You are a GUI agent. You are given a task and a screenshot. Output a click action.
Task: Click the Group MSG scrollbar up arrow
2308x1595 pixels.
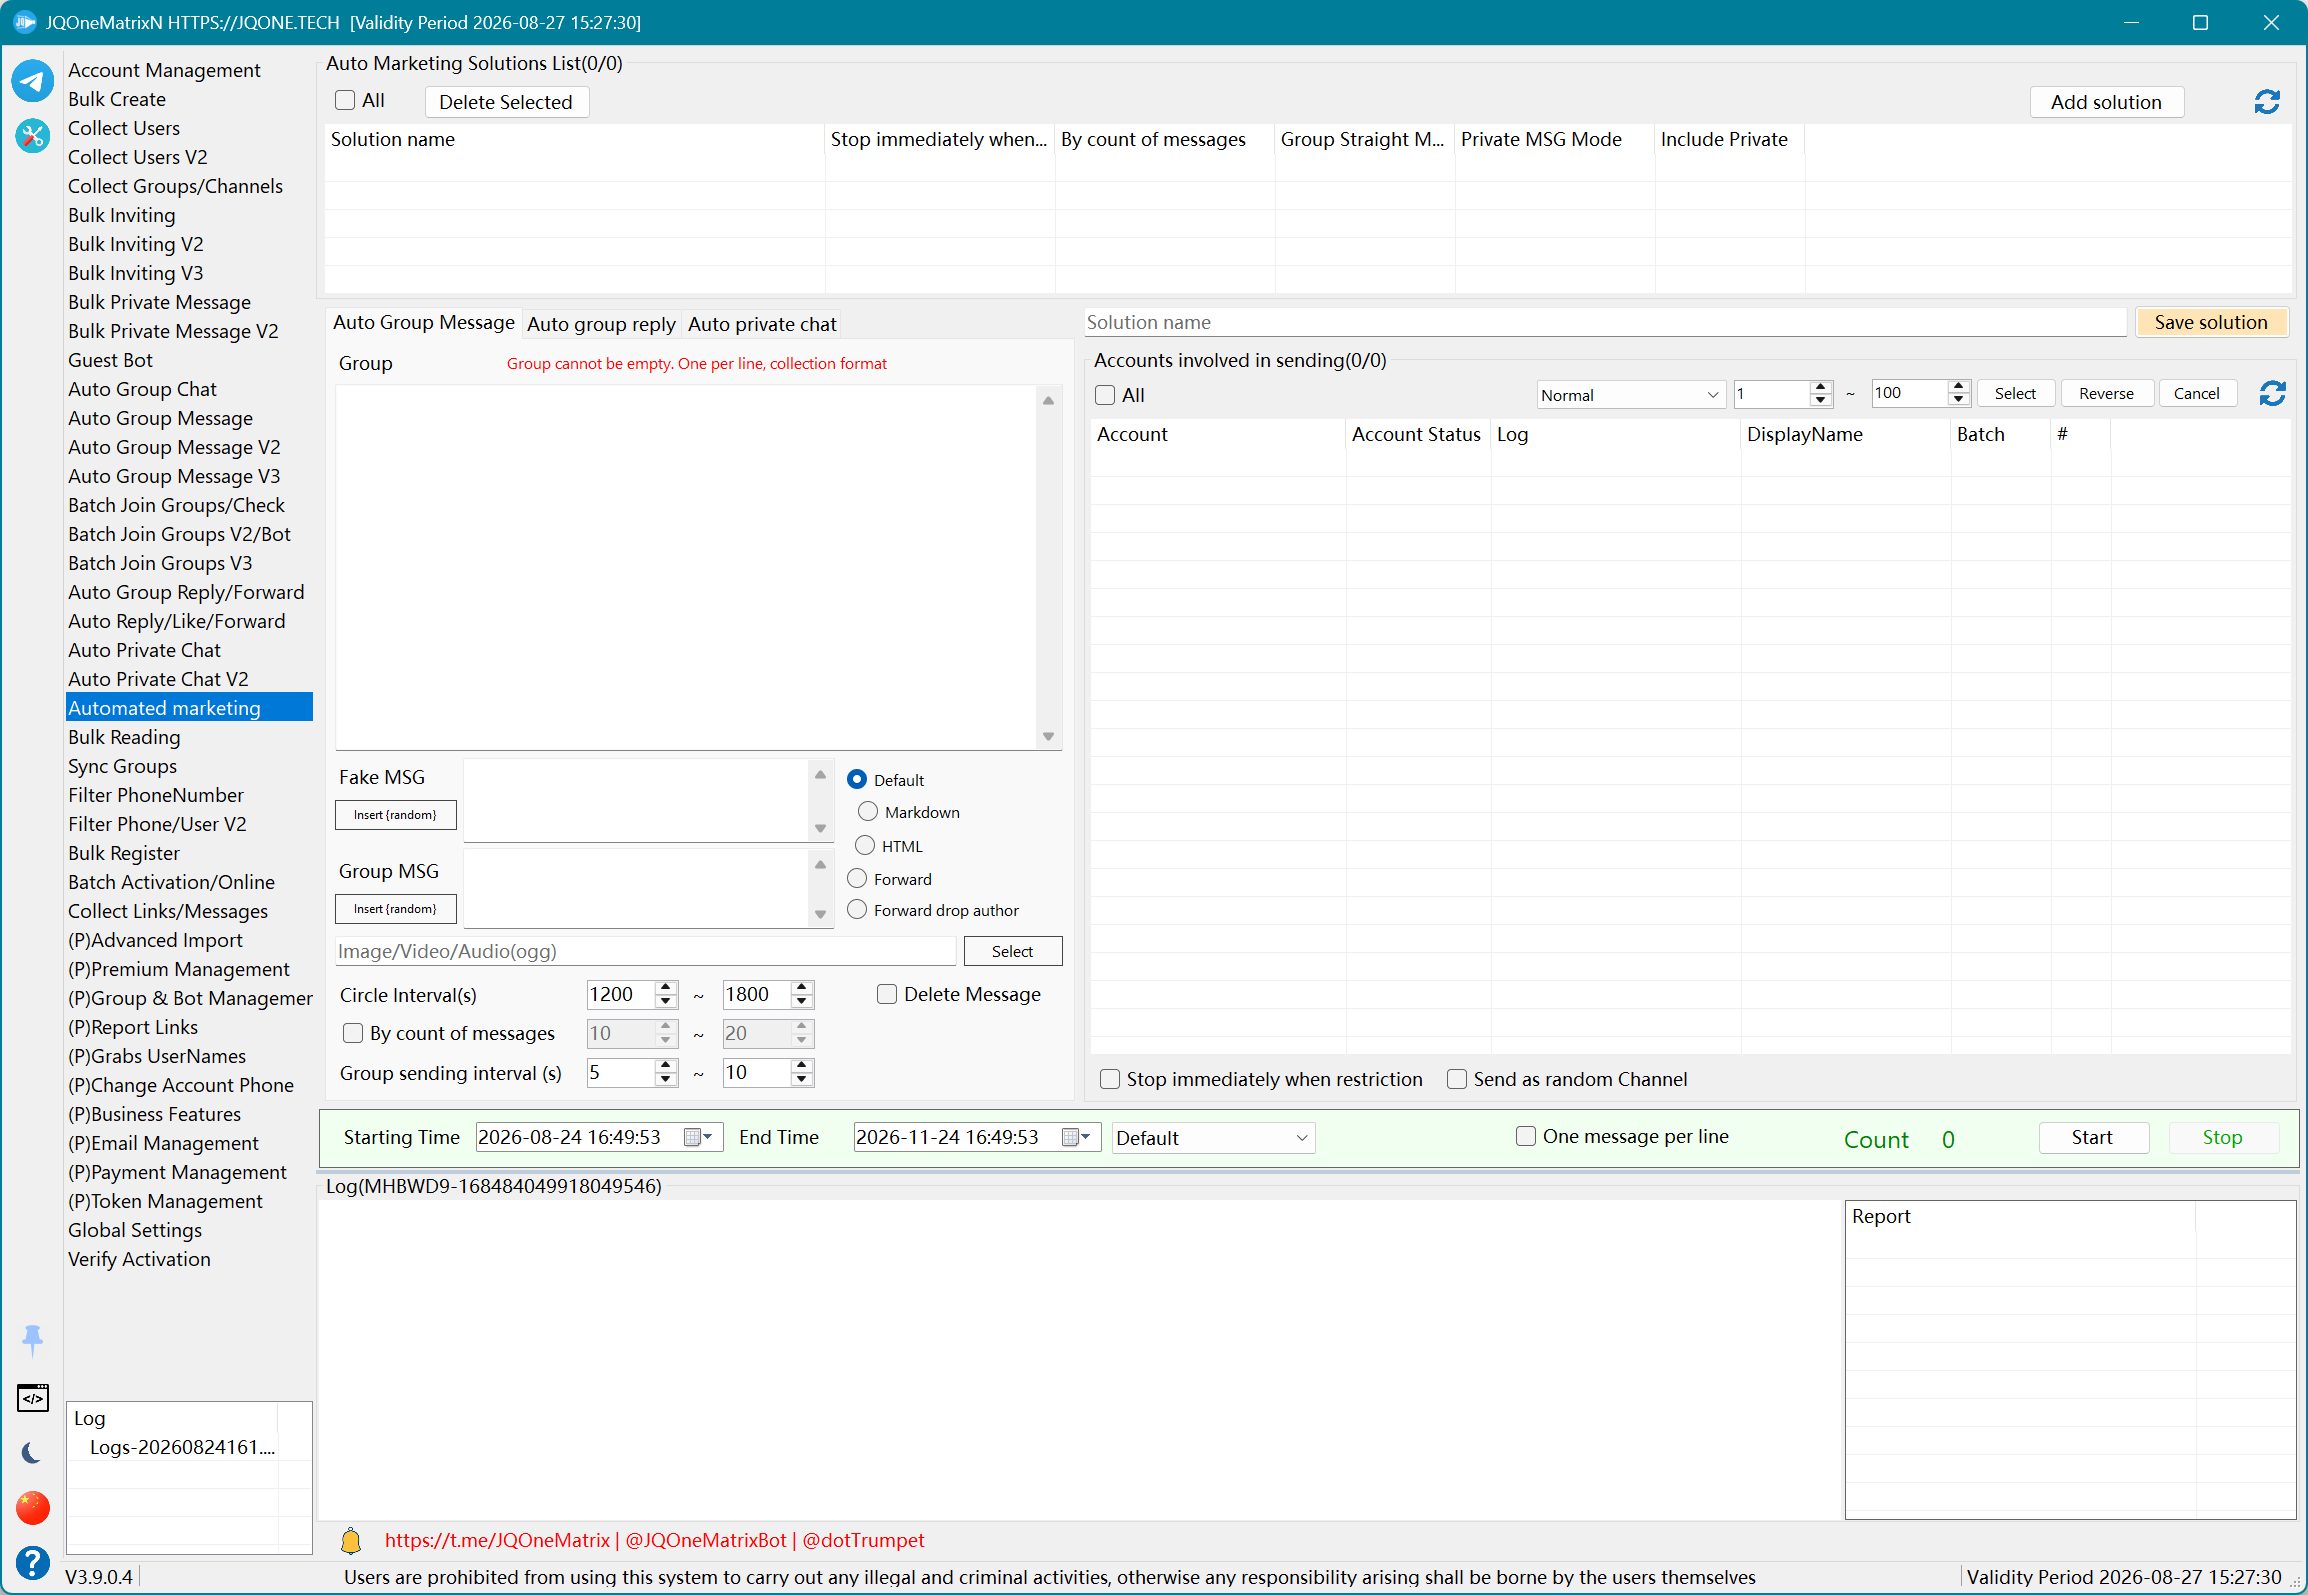click(x=820, y=865)
